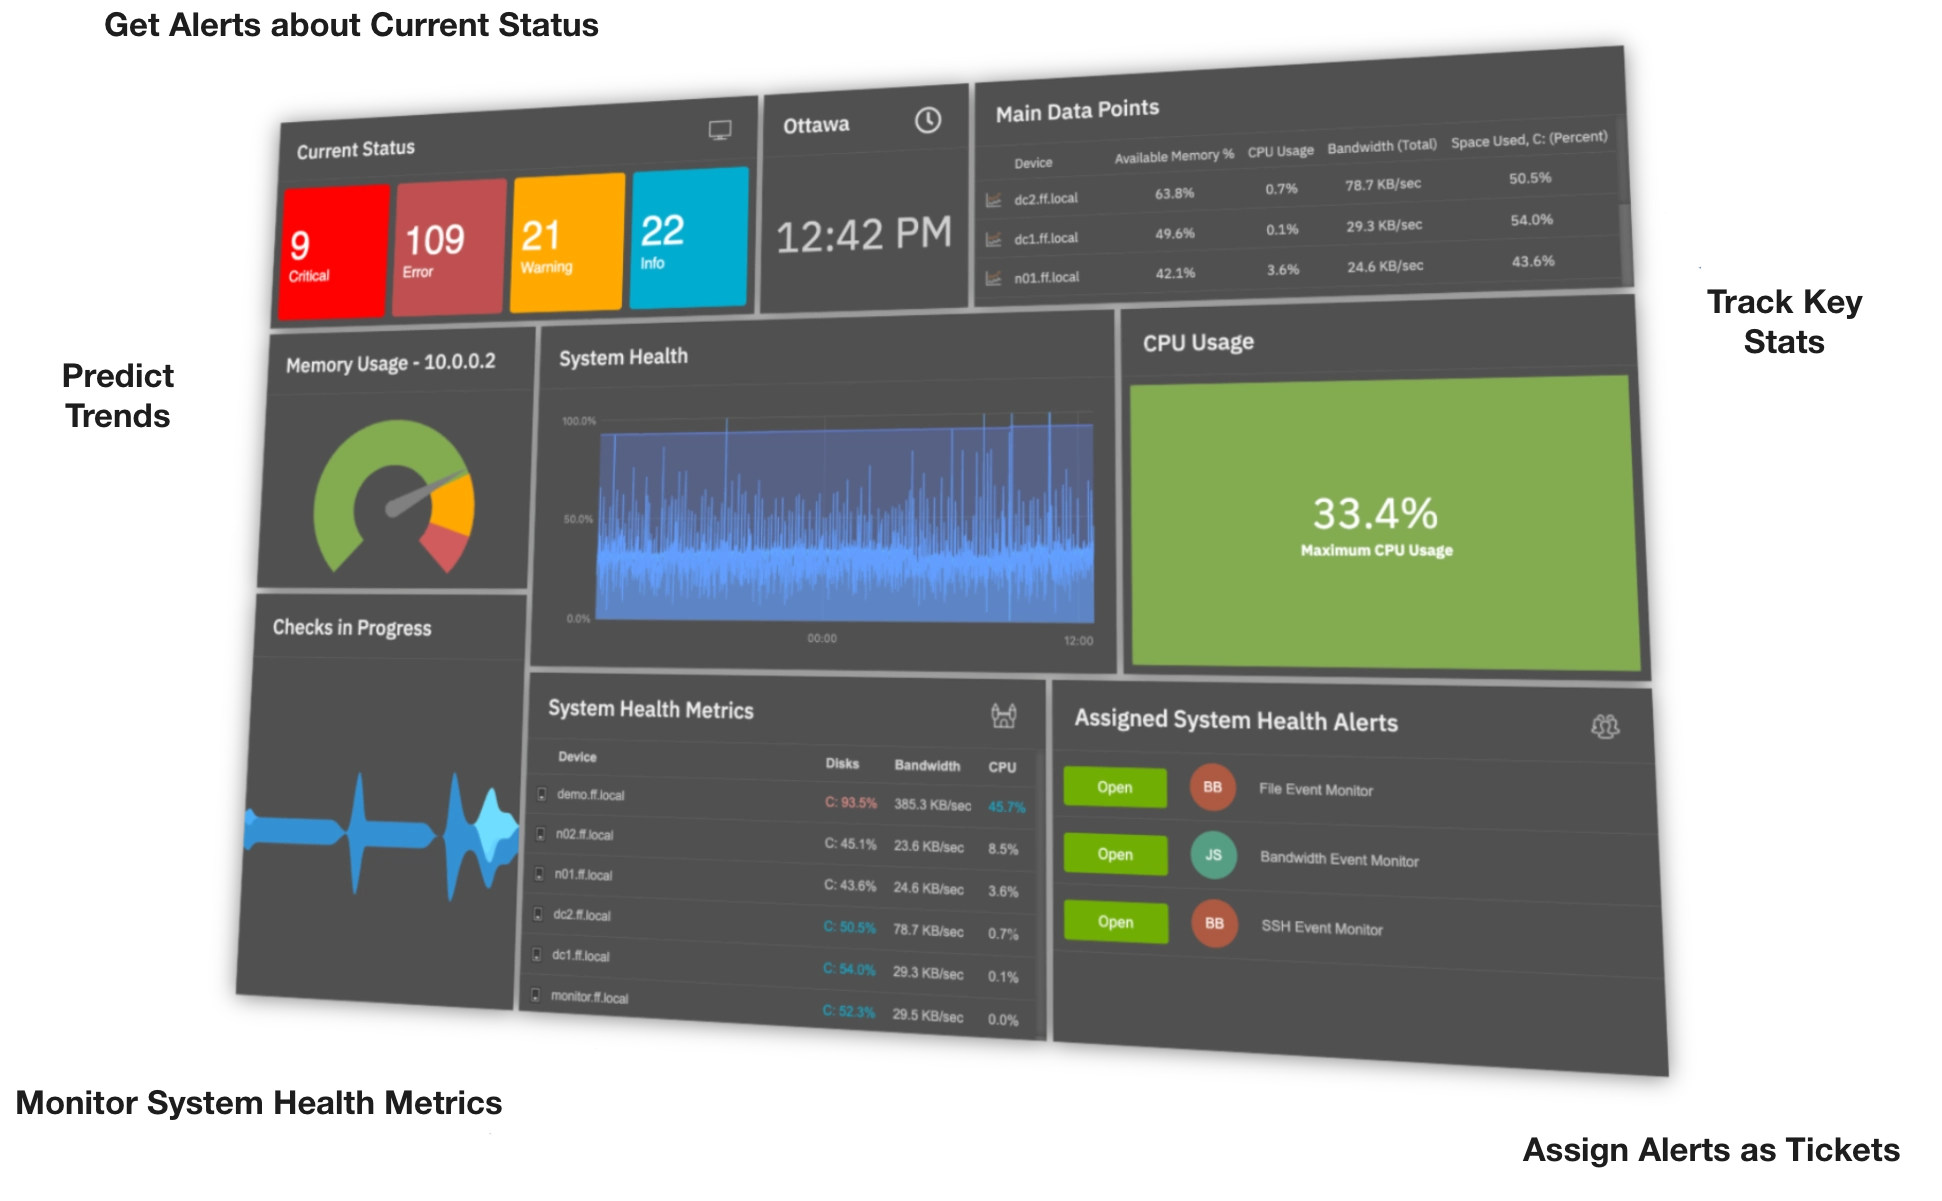Click the monitor icon in Current Status header

click(719, 130)
